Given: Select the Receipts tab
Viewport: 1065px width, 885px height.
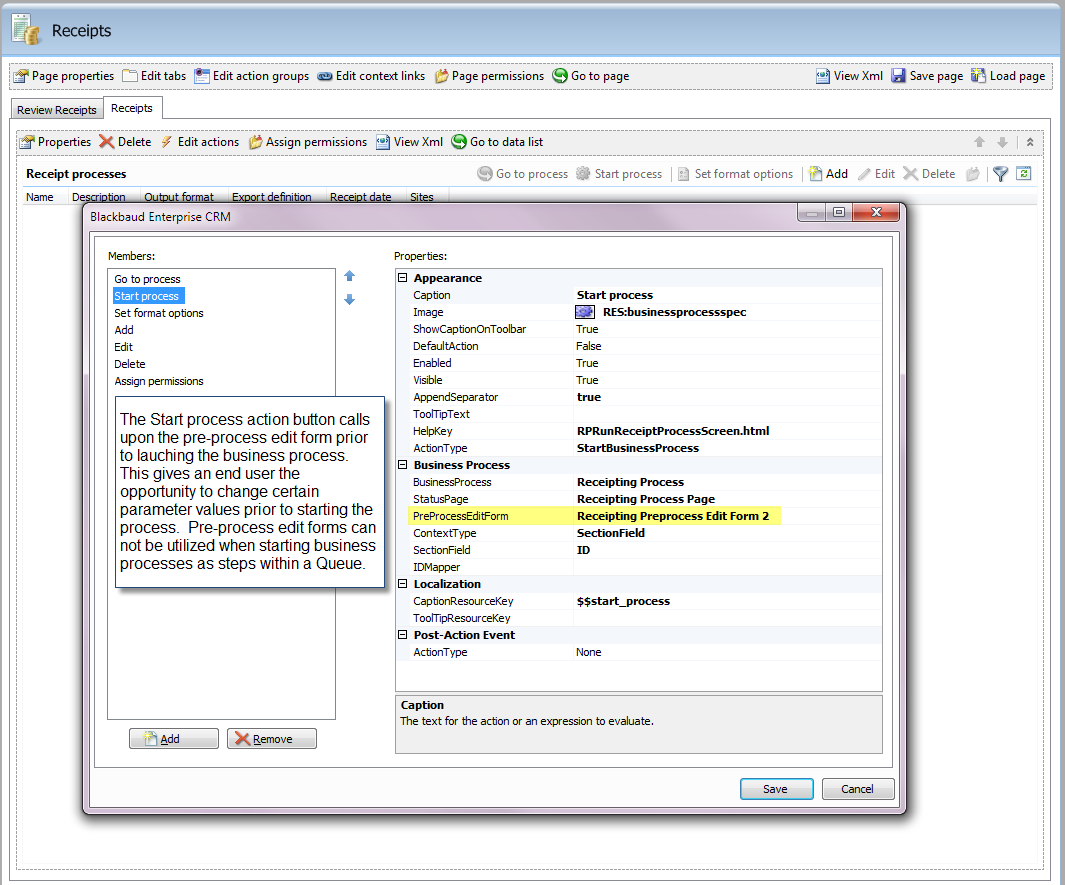Looking at the screenshot, I should pyautogui.click(x=132, y=108).
